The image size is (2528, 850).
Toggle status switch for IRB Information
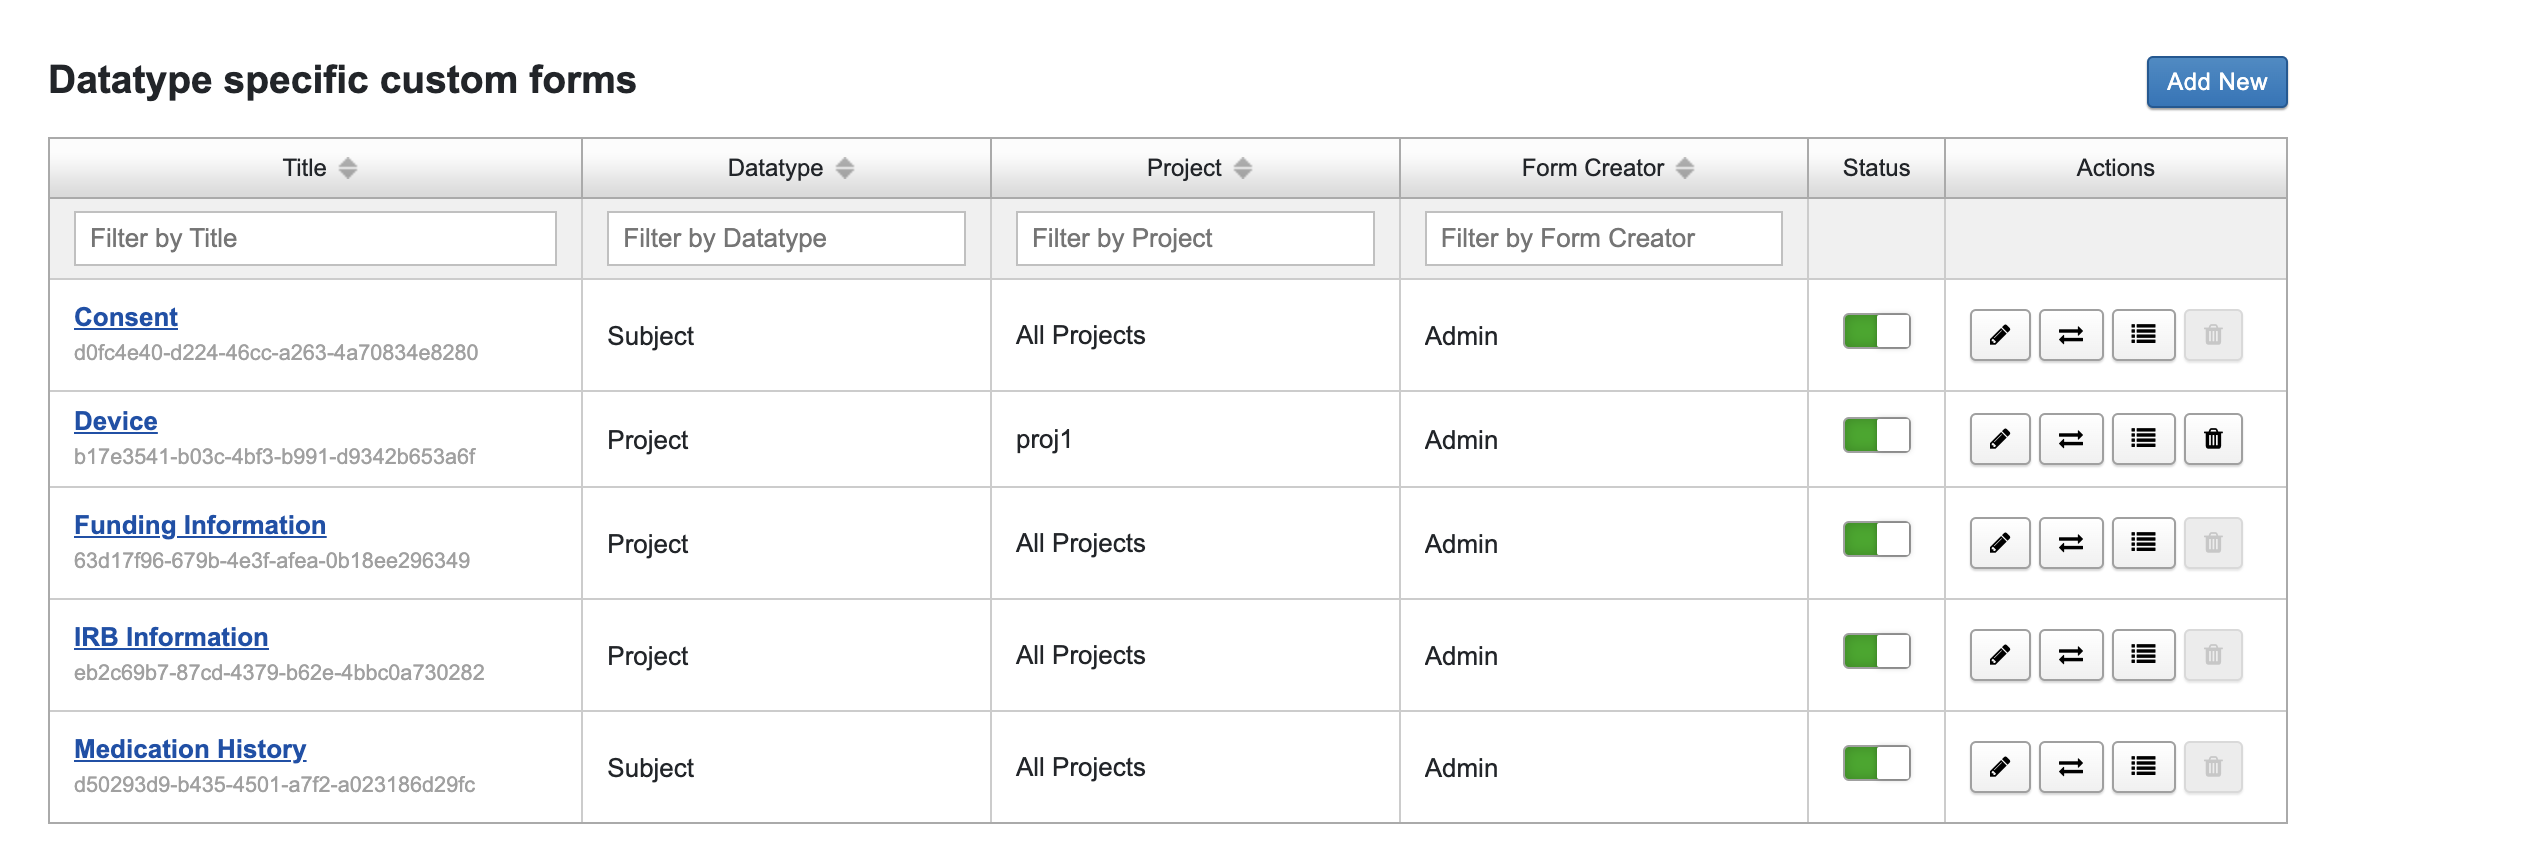(1876, 652)
